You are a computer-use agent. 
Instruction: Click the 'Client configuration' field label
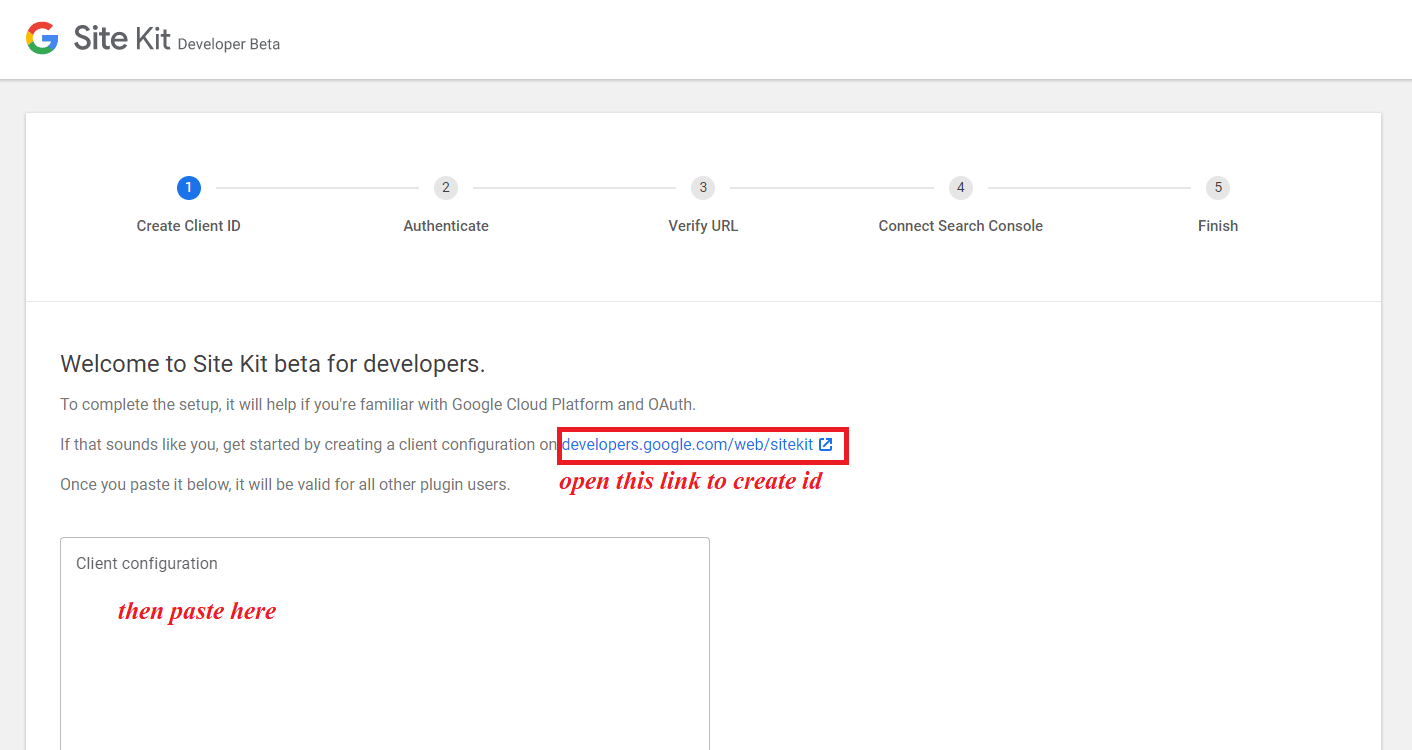(x=147, y=564)
